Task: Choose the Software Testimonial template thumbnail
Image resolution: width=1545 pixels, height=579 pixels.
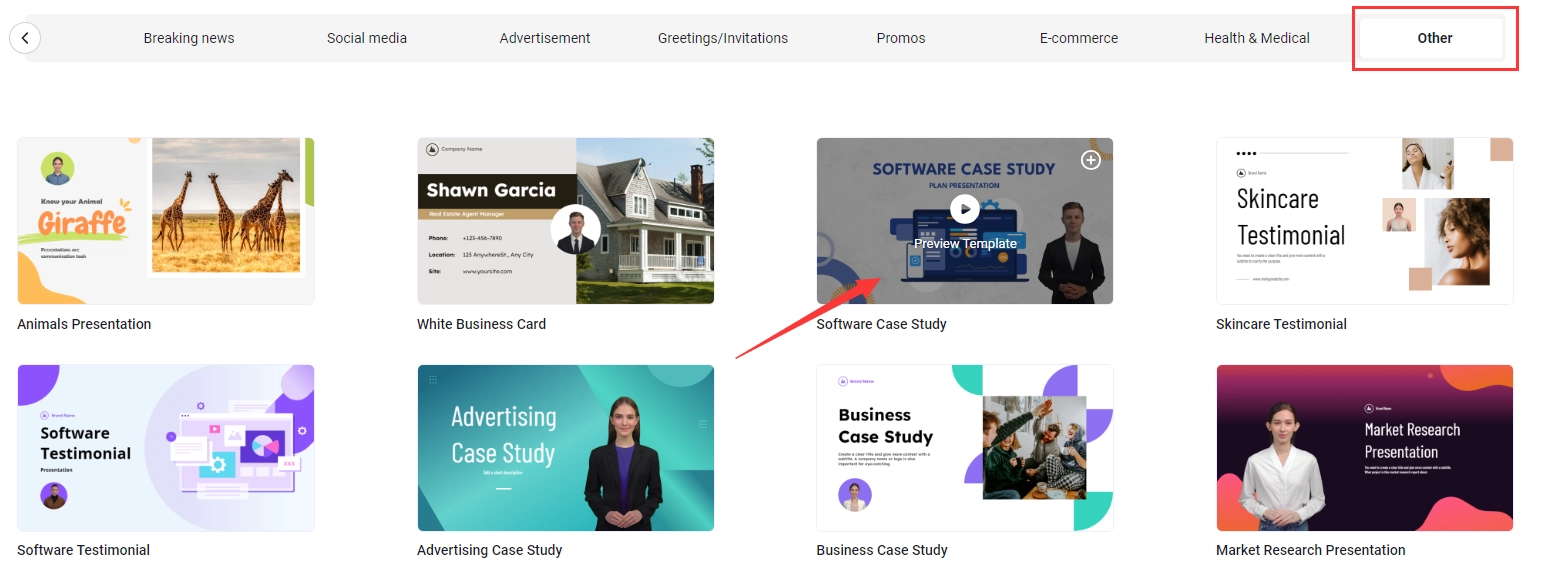Action: click(166, 448)
